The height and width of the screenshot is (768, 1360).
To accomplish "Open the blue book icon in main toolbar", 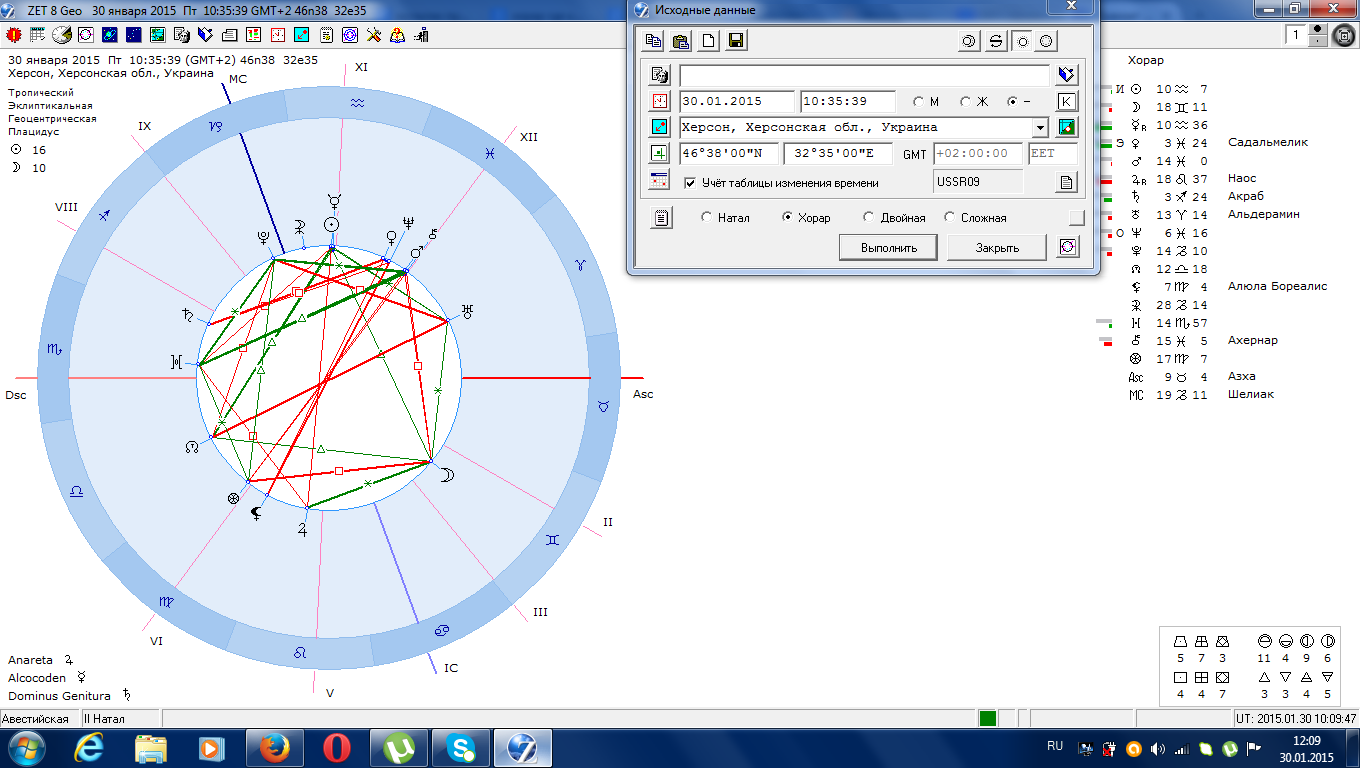I will click(206, 35).
